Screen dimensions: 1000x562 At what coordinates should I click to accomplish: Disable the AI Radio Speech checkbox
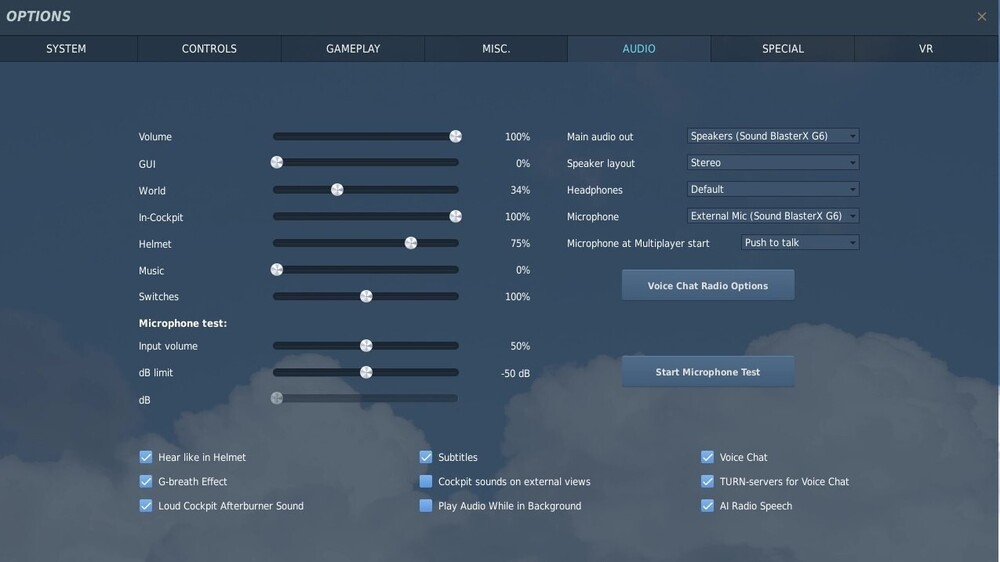pyautogui.click(x=707, y=505)
